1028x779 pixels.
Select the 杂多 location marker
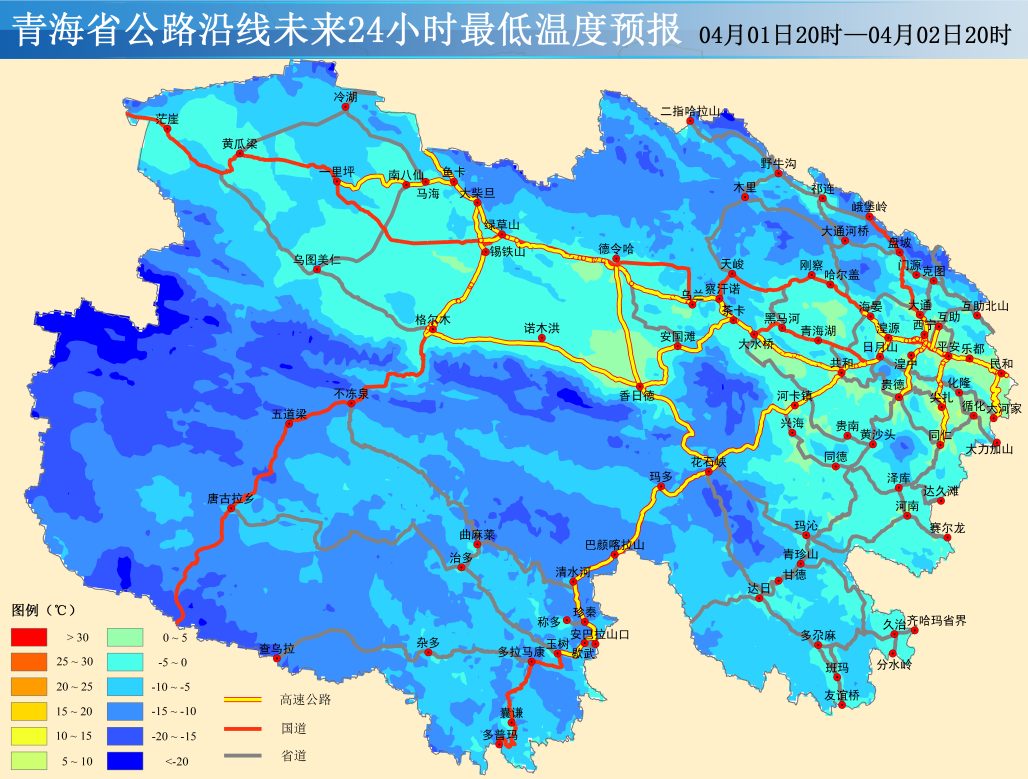428,653
